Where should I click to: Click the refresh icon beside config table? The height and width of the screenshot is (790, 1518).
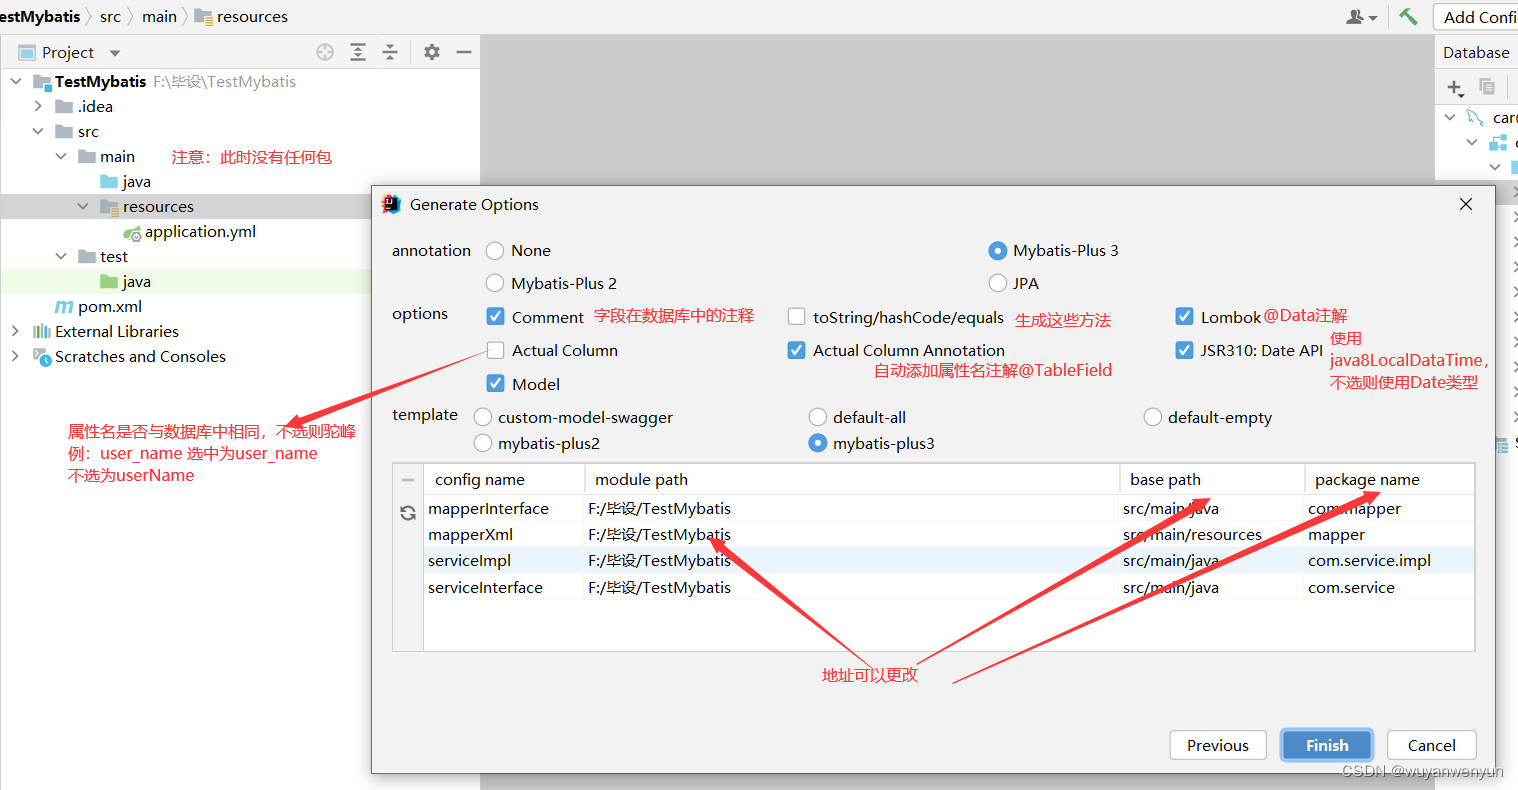(x=408, y=513)
